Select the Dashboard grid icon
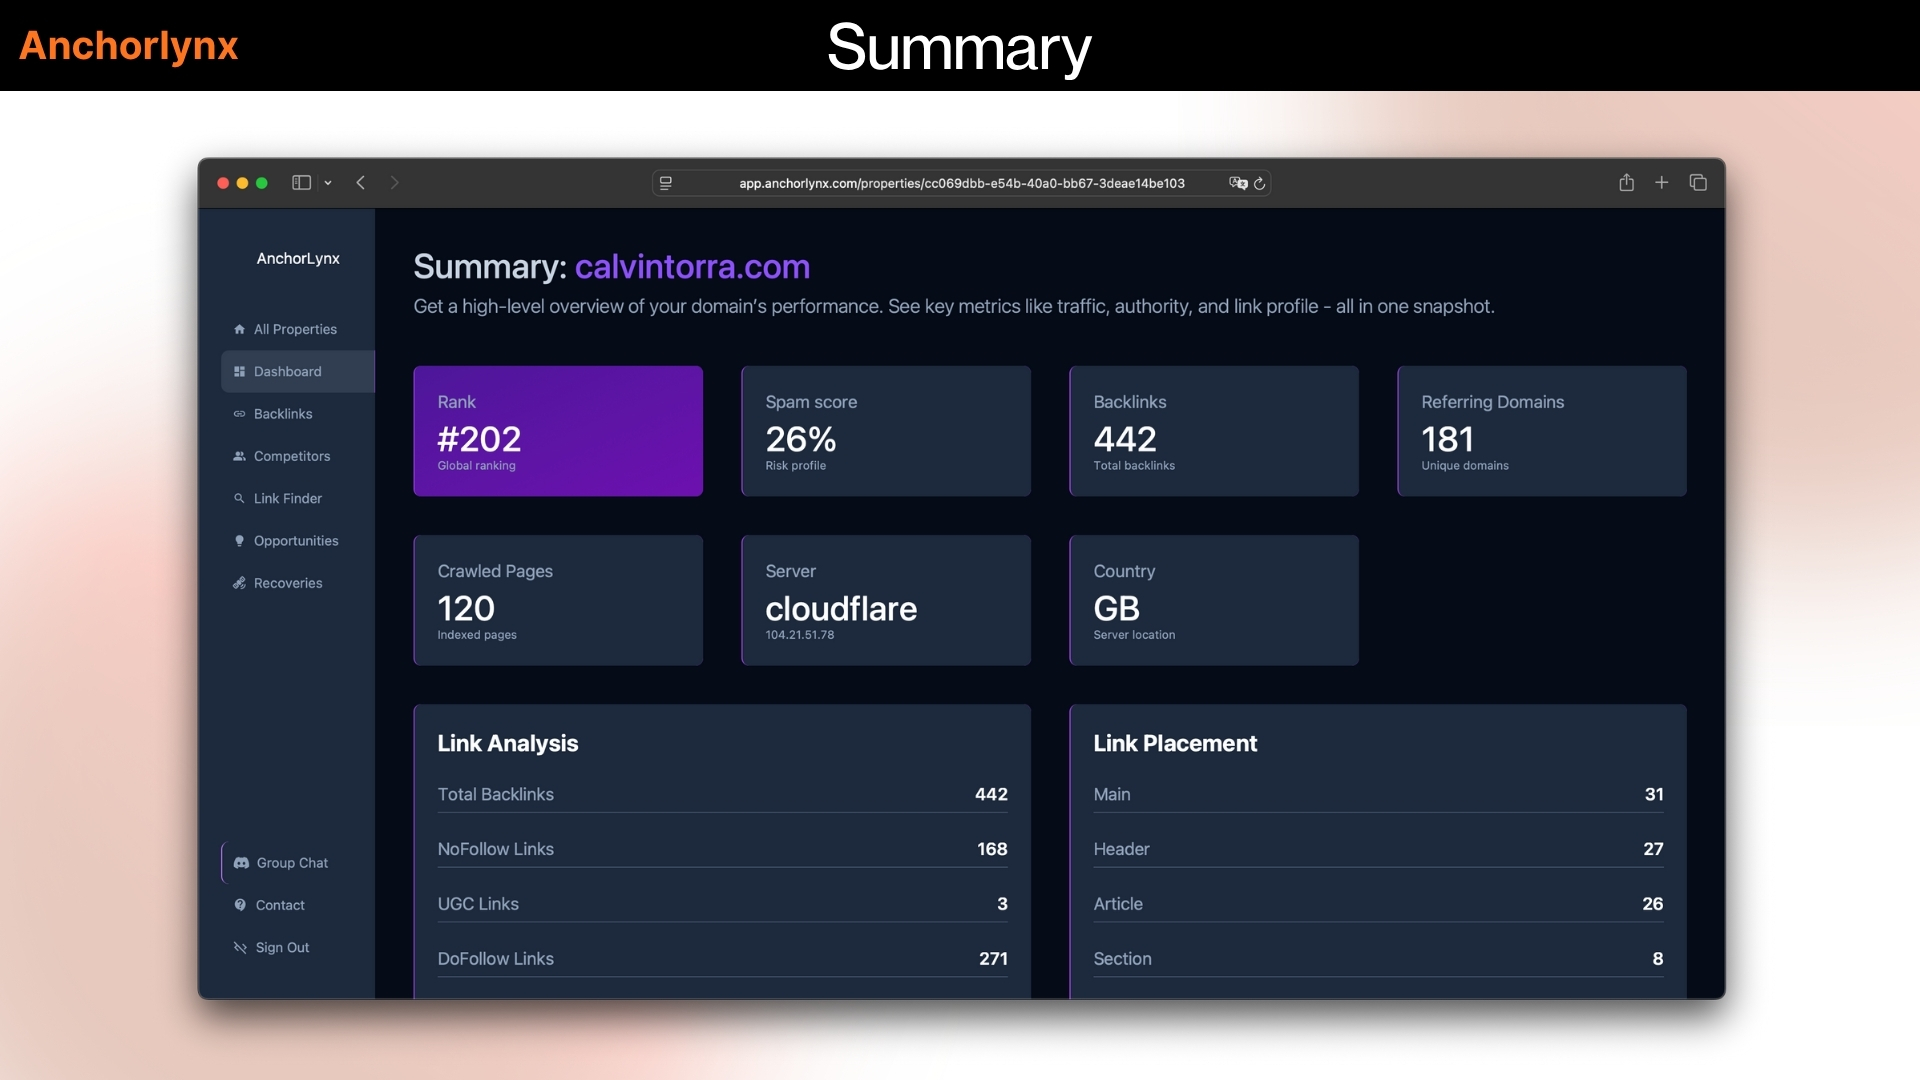The image size is (1920, 1080). [x=239, y=371]
